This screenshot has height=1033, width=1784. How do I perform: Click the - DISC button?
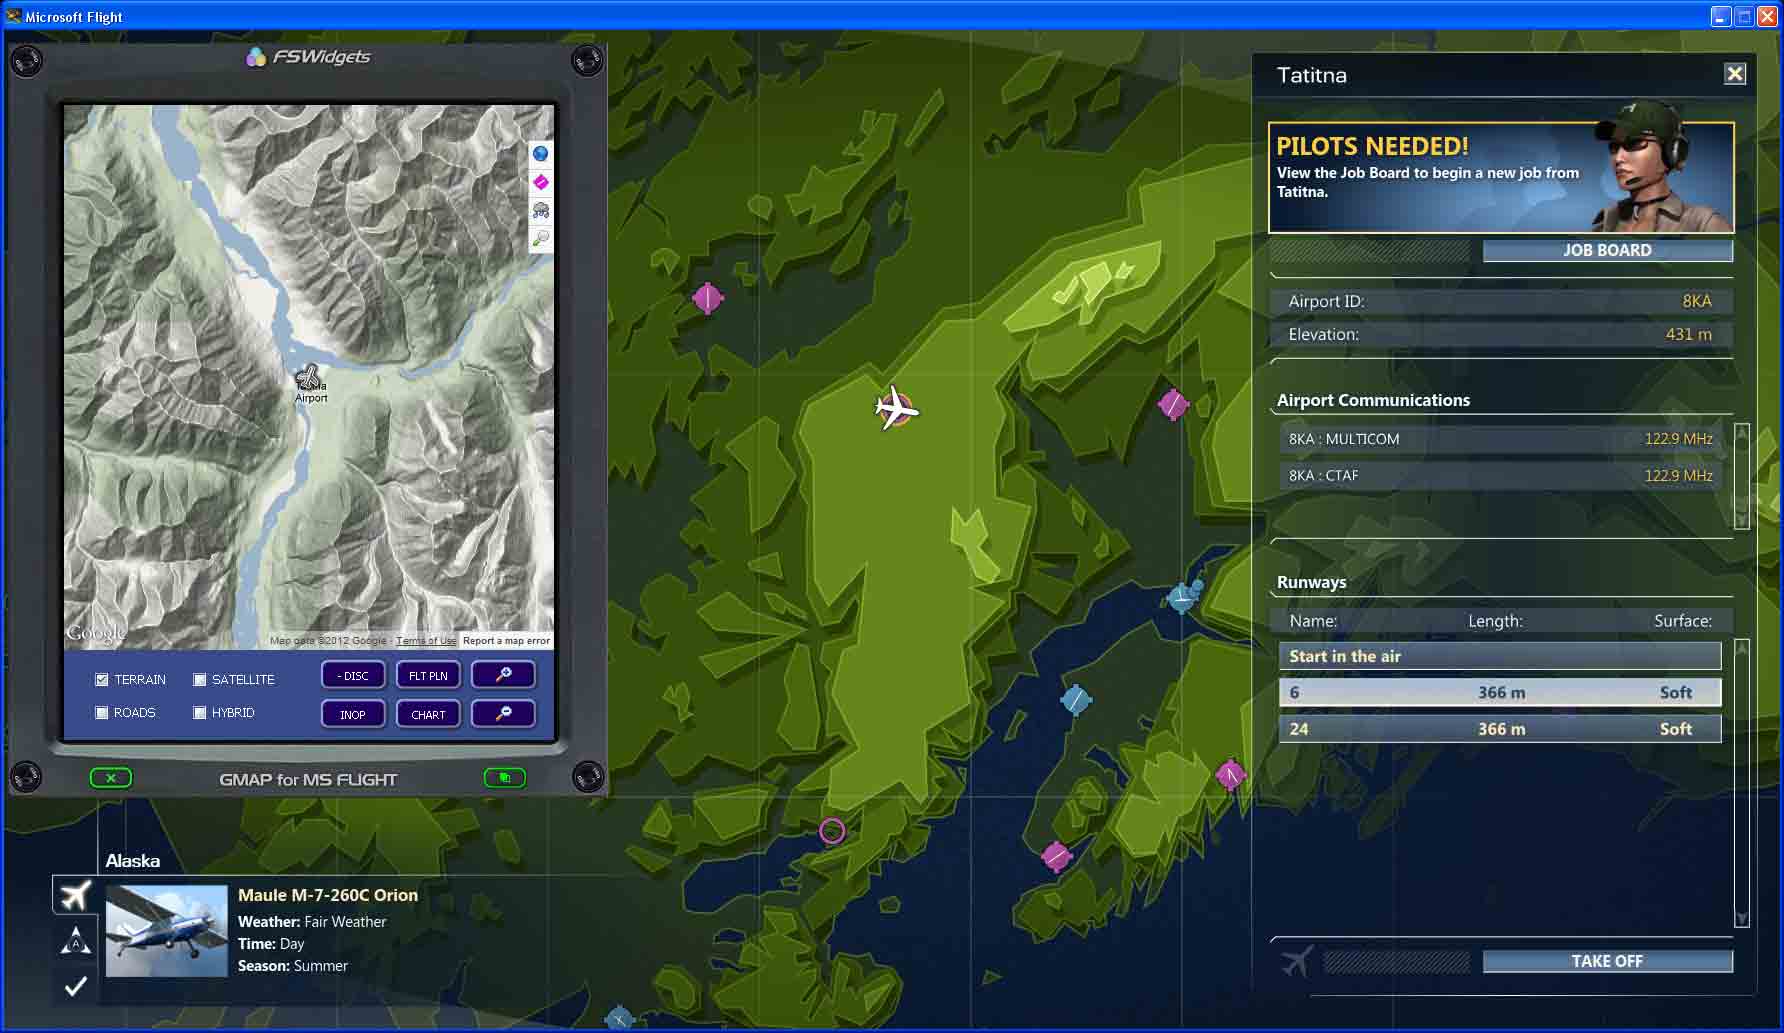click(x=353, y=675)
